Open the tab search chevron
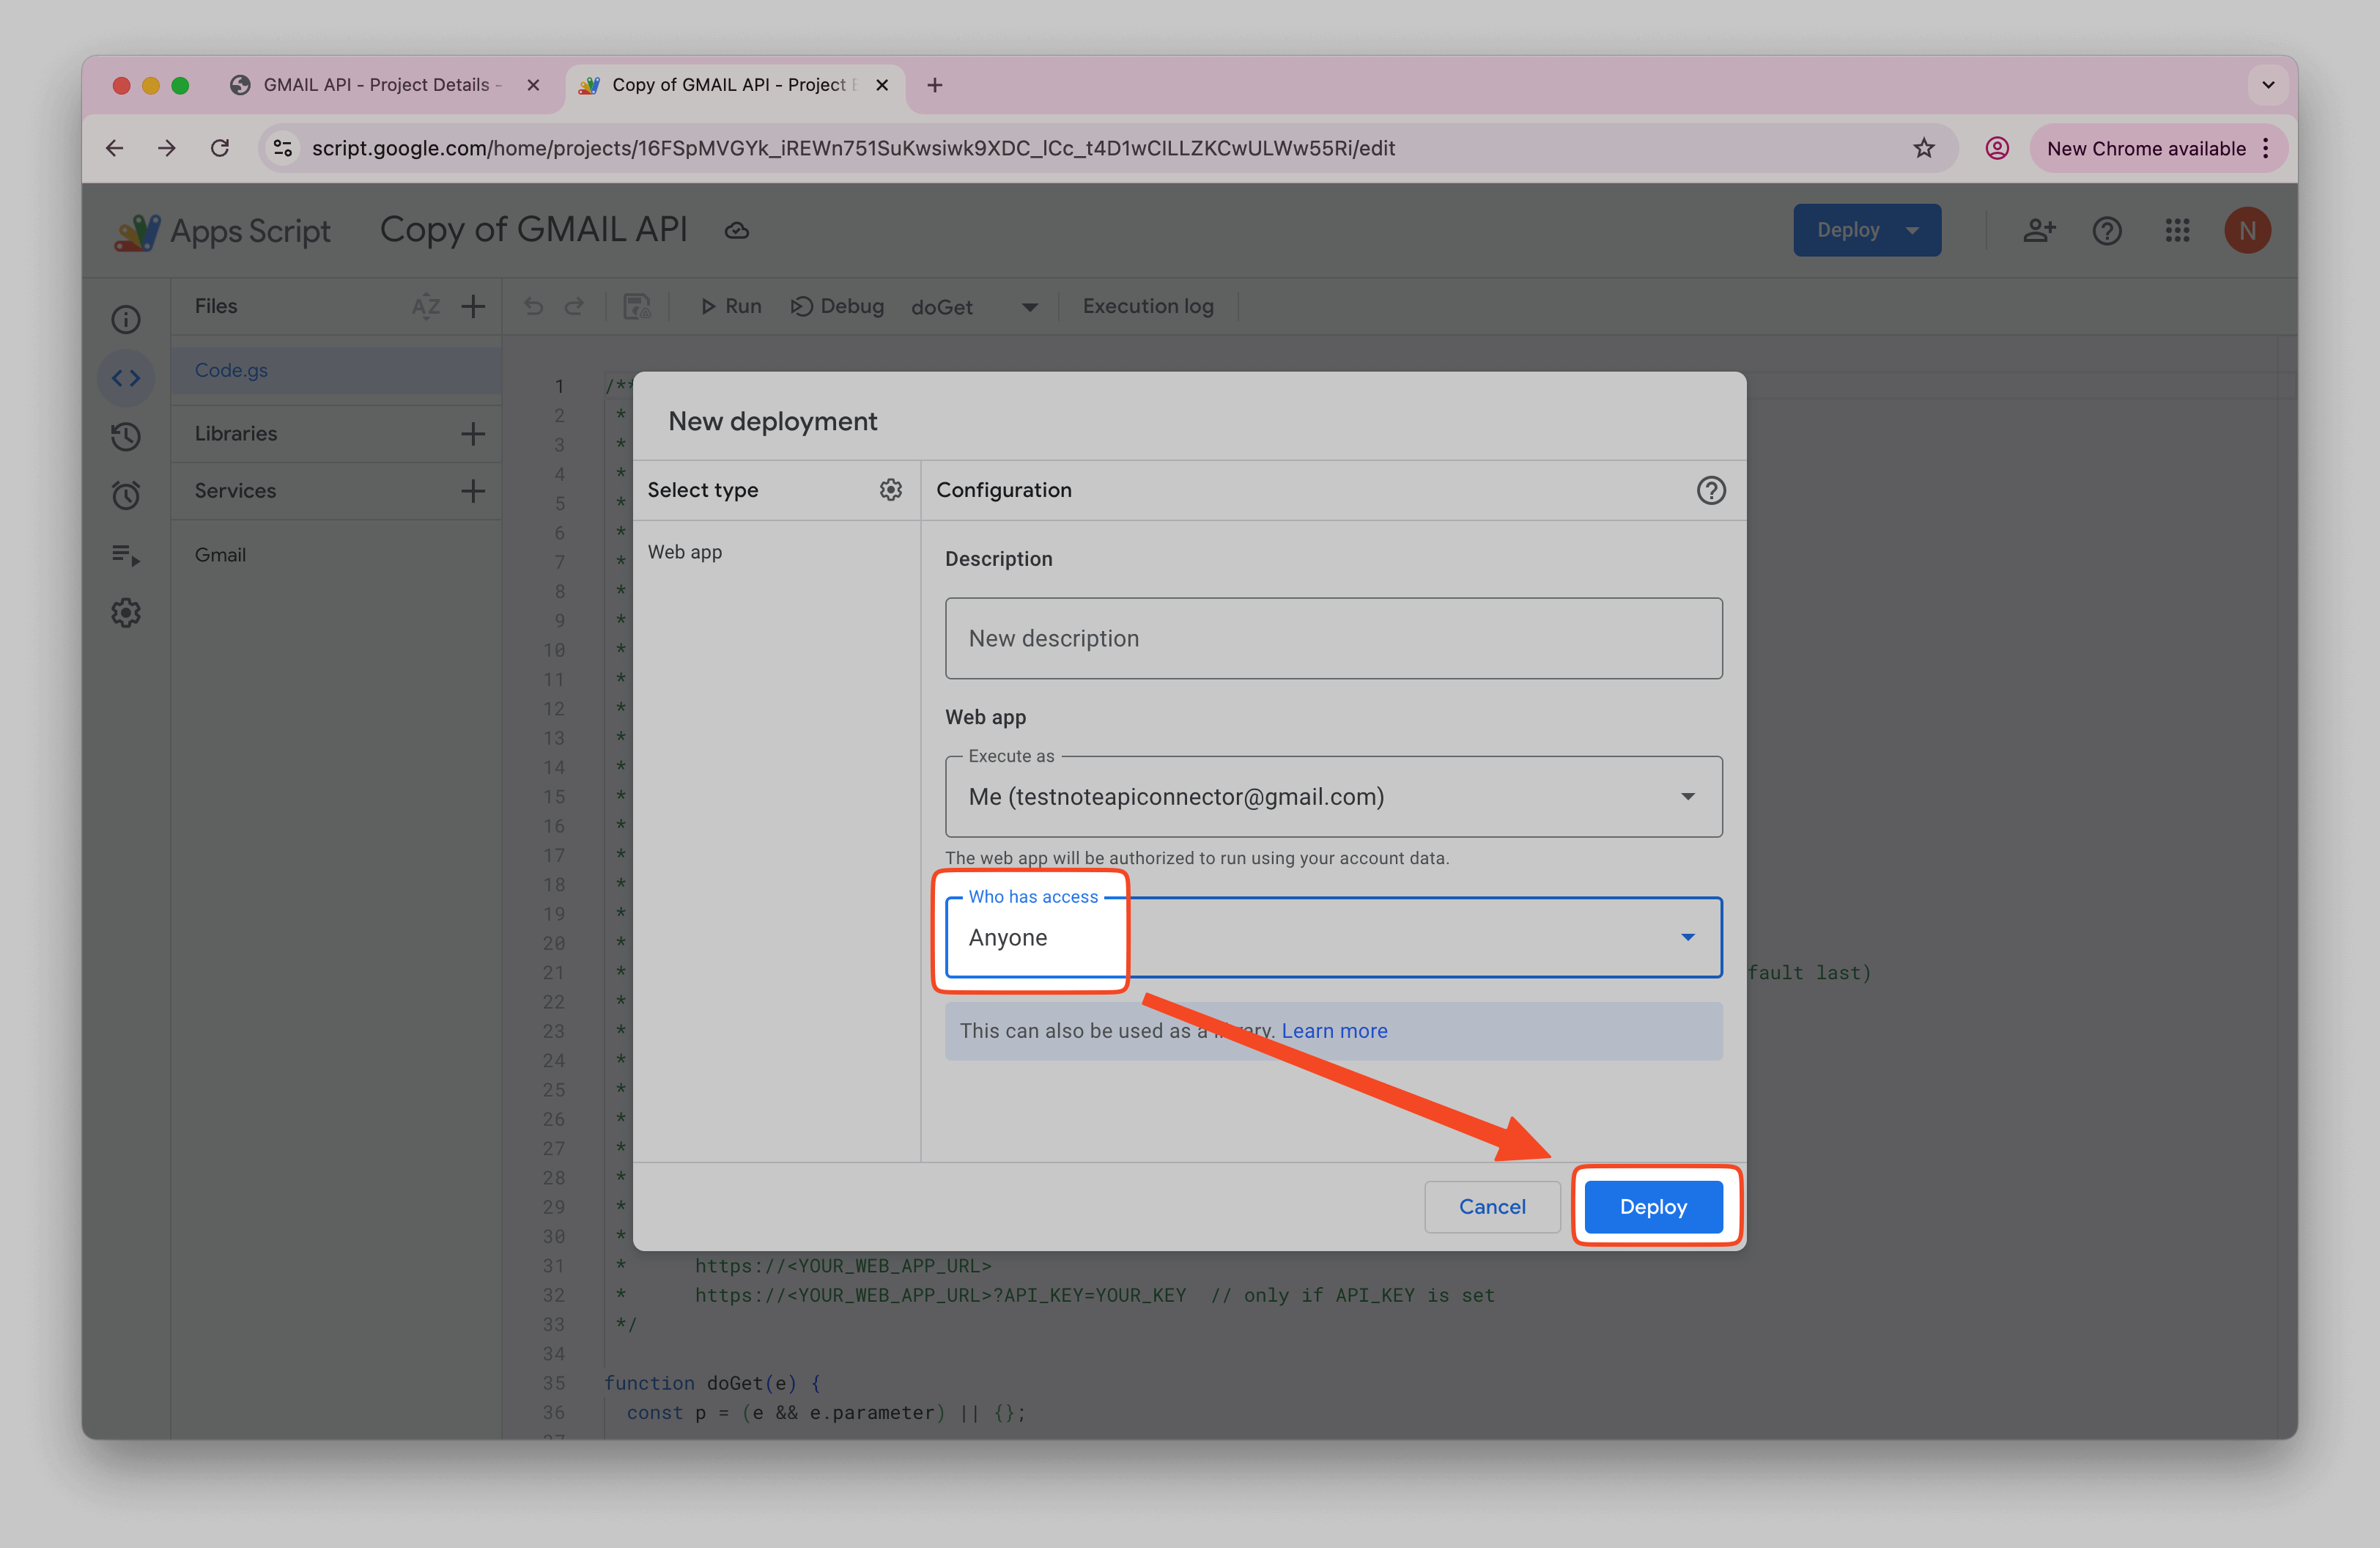 2268,85
